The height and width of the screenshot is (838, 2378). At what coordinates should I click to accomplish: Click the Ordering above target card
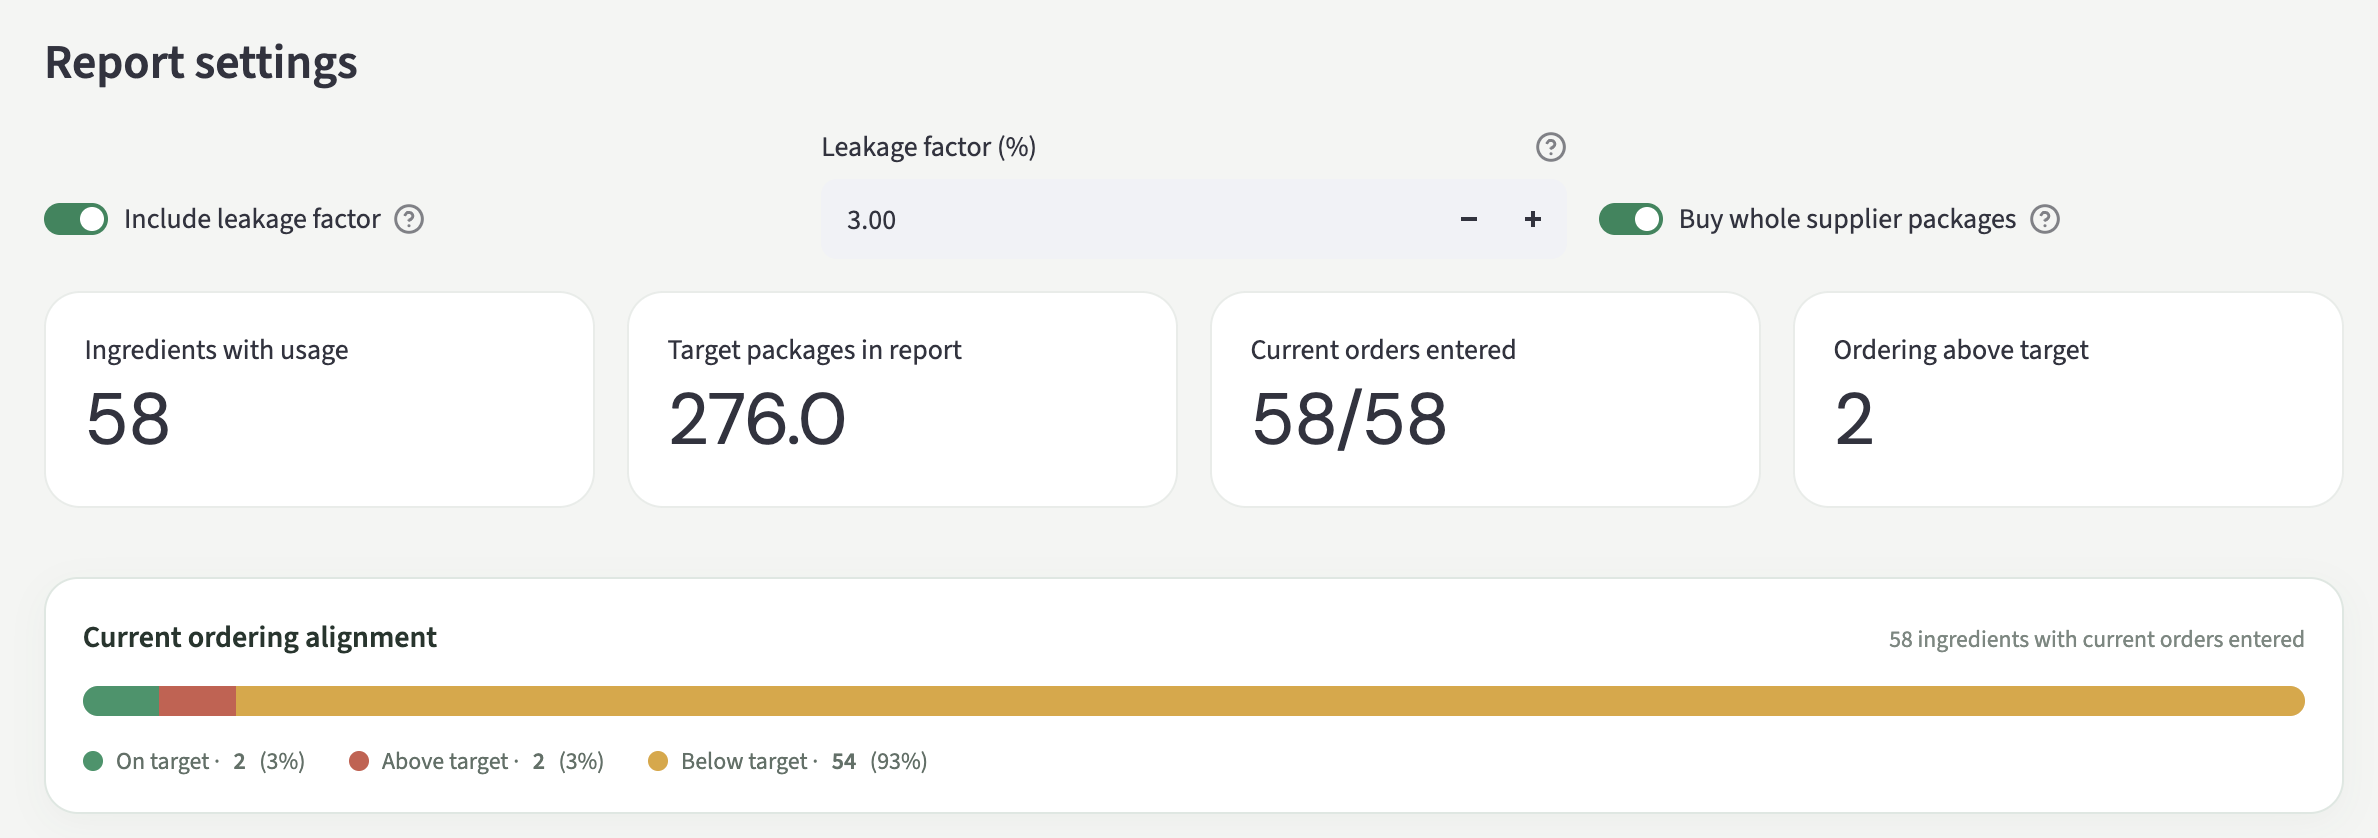pyautogui.click(x=2068, y=400)
